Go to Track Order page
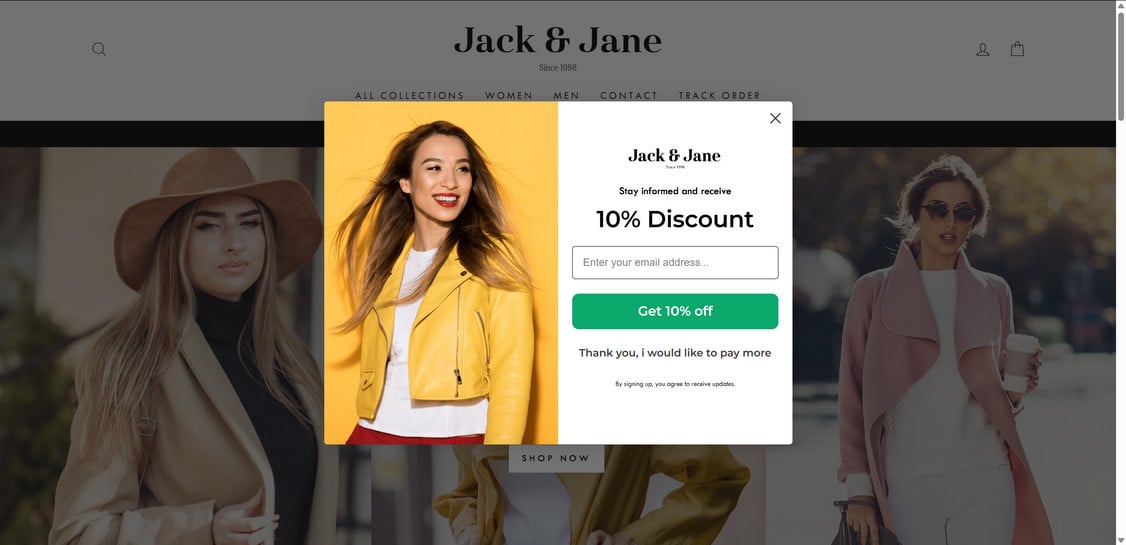This screenshot has height=545, width=1126. click(x=720, y=96)
